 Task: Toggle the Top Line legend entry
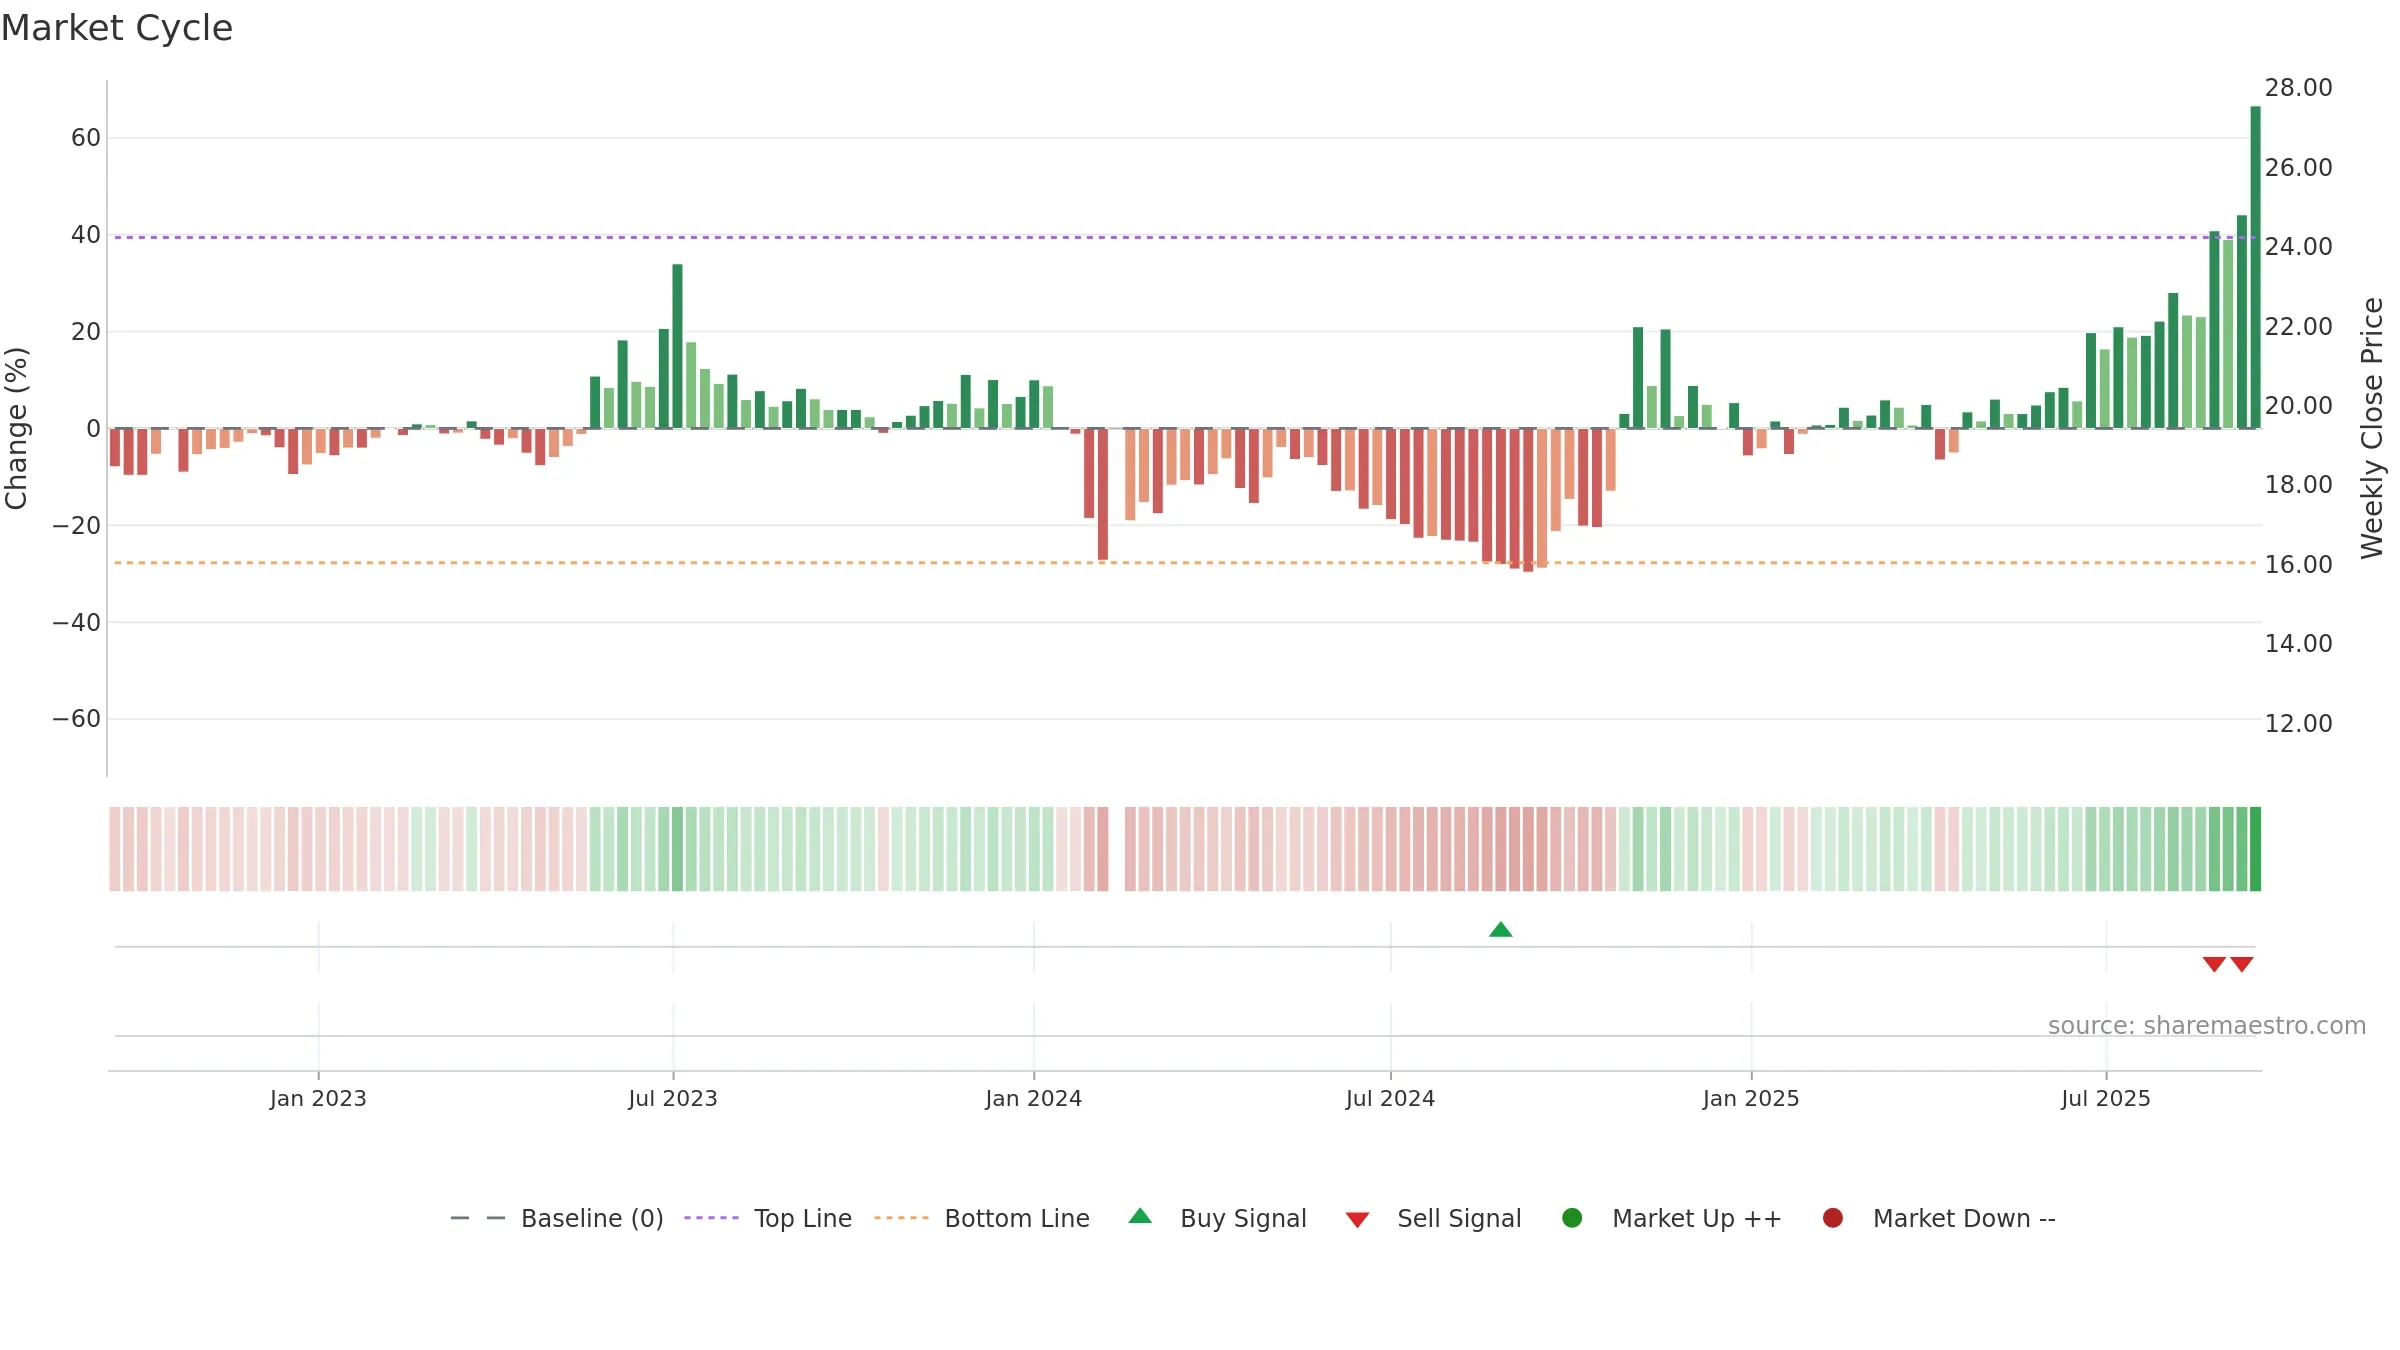(768, 1218)
